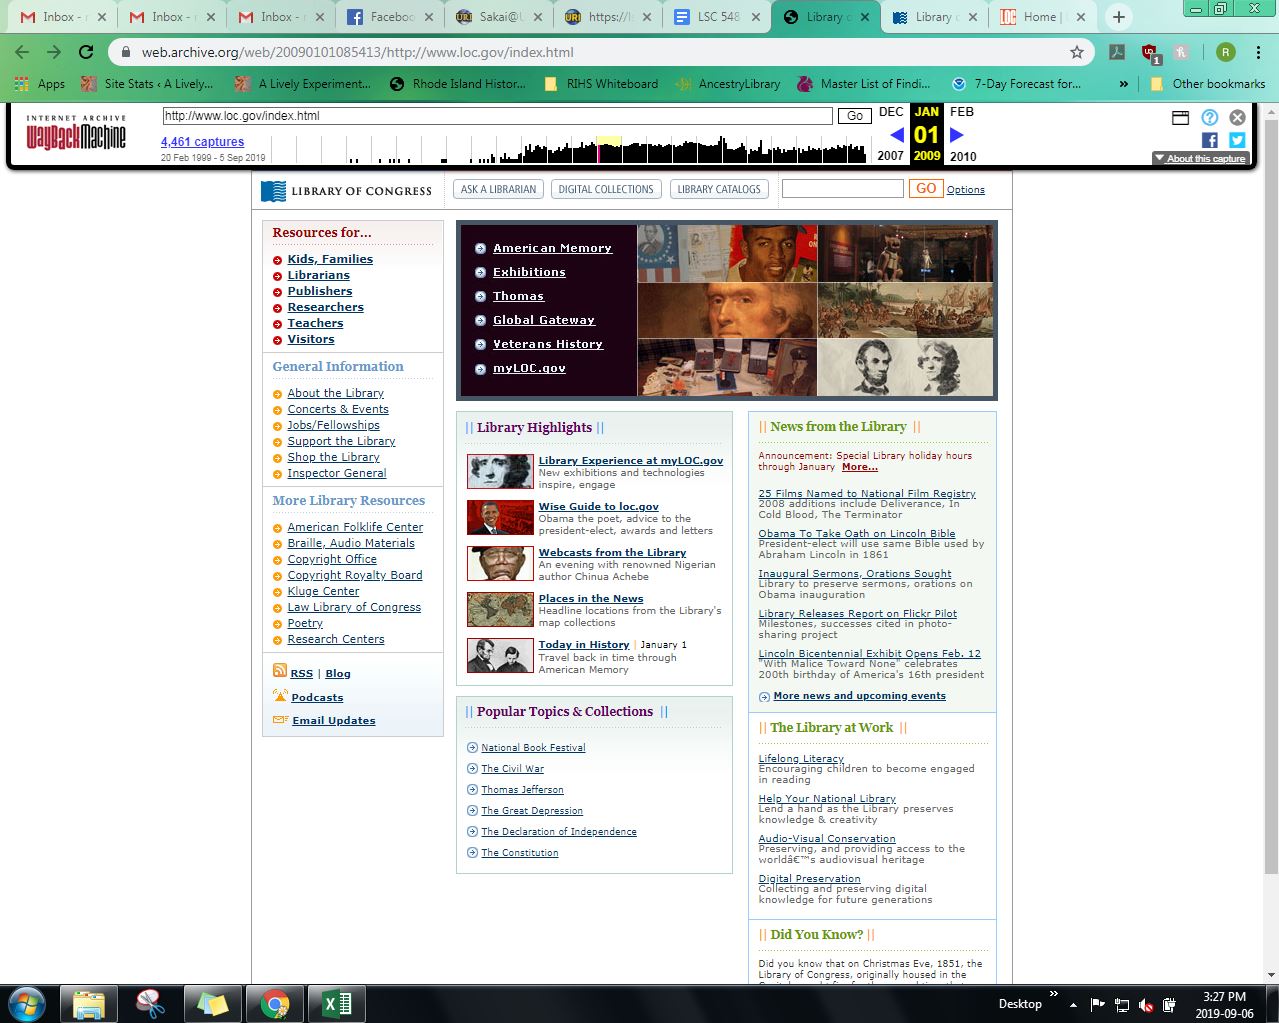Open Chrome from the taskbar
Screen dimensions: 1279x1023
click(275, 1003)
